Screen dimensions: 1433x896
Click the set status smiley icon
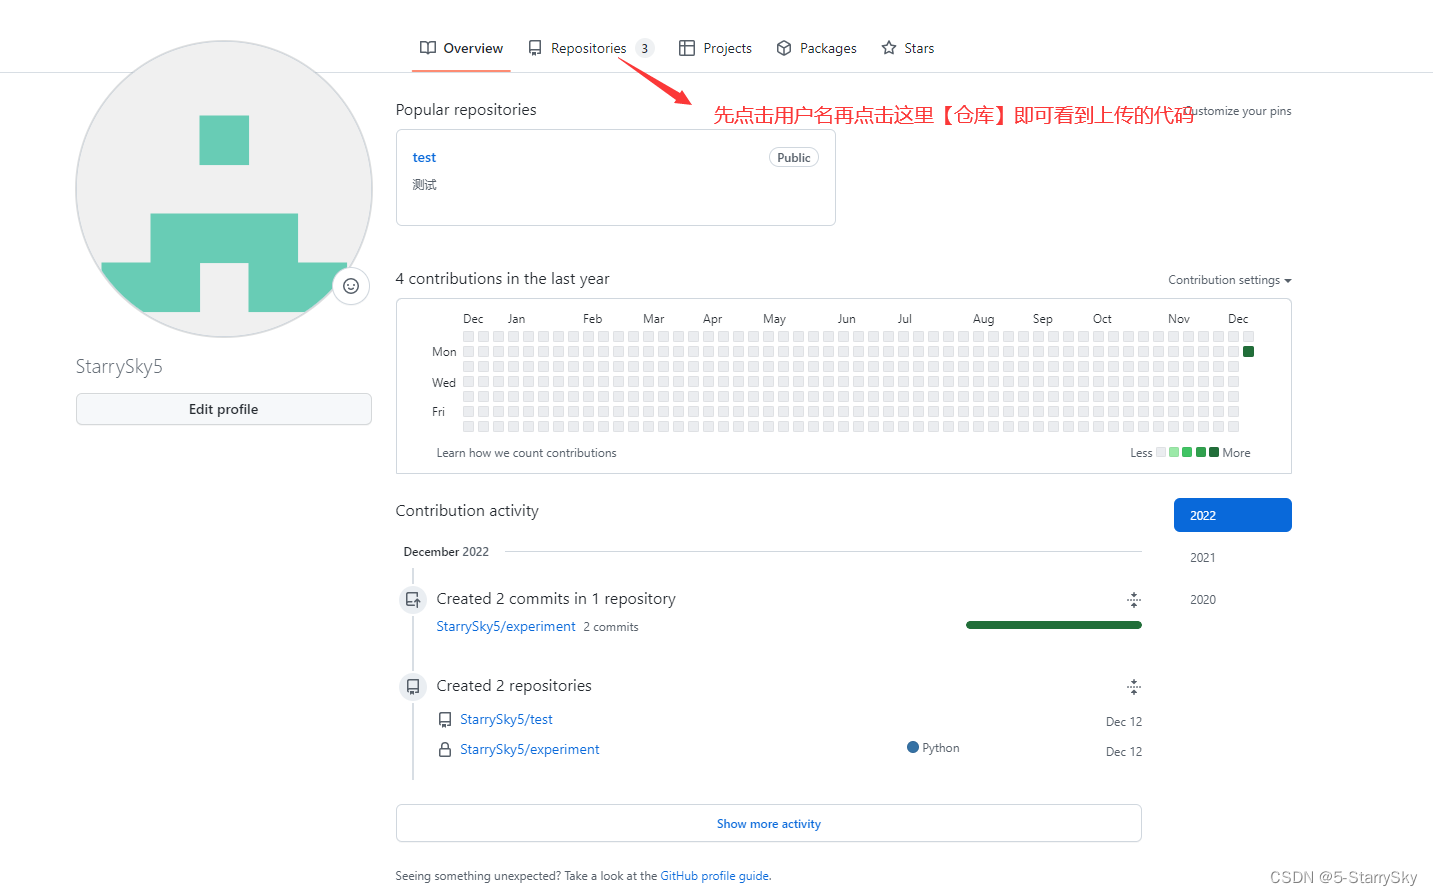click(351, 286)
